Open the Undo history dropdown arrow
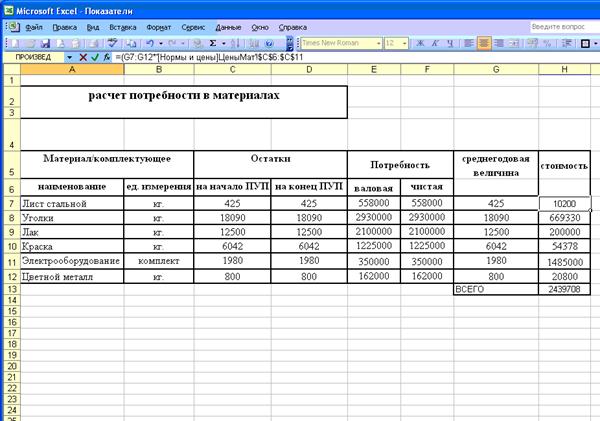This screenshot has height=421, width=600. pos(161,43)
